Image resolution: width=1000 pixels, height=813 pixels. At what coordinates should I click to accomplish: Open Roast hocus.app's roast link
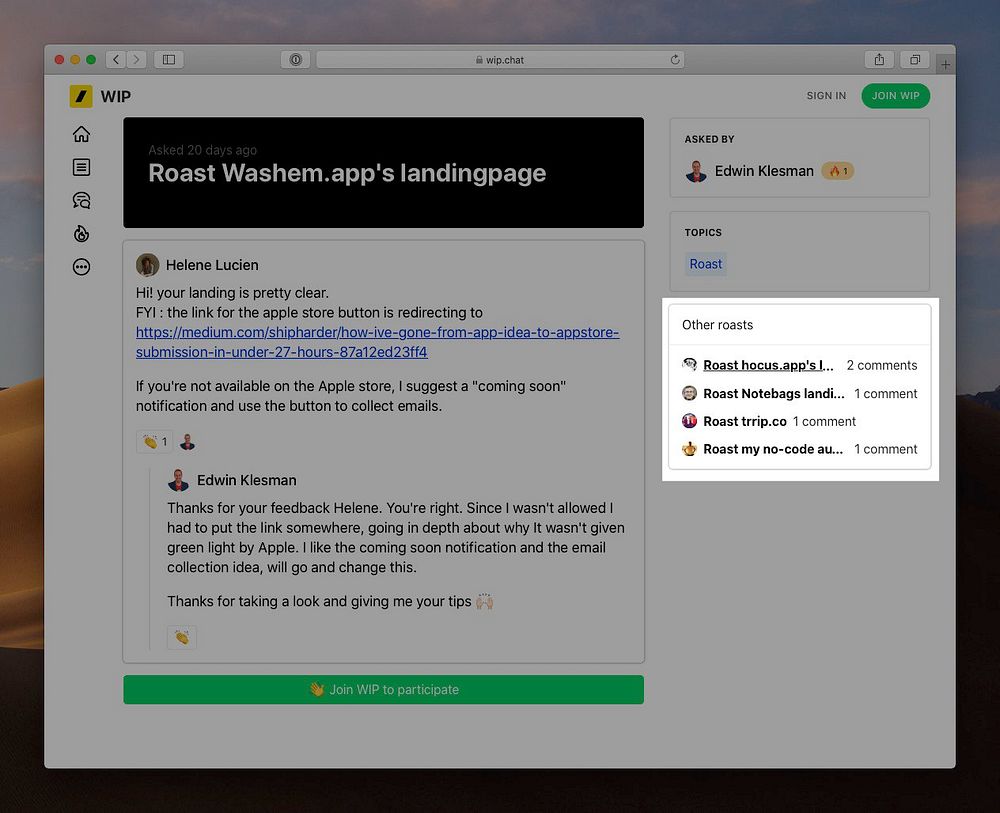pyautogui.click(x=768, y=365)
